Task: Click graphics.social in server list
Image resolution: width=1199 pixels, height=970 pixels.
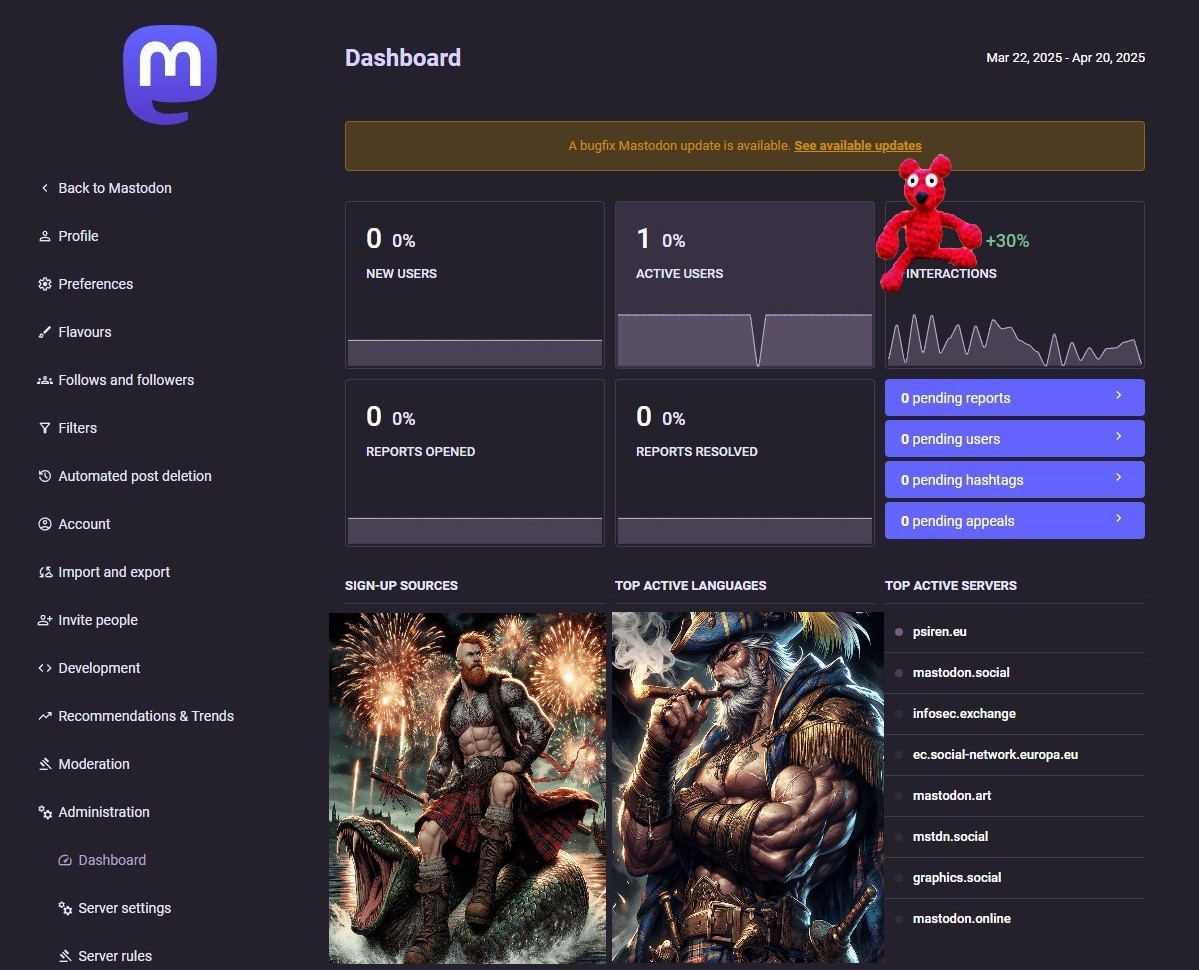Action: pyautogui.click(x=957, y=878)
